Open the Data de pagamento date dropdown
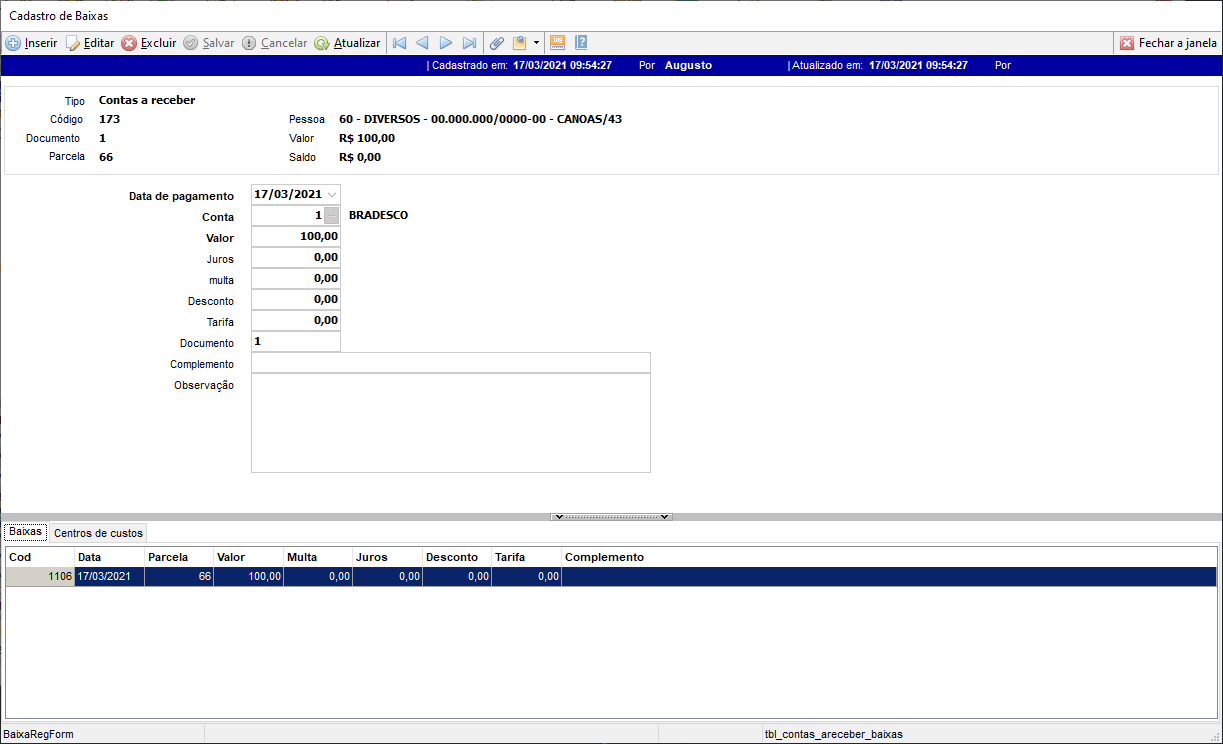The image size is (1223, 744). (332, 194)
